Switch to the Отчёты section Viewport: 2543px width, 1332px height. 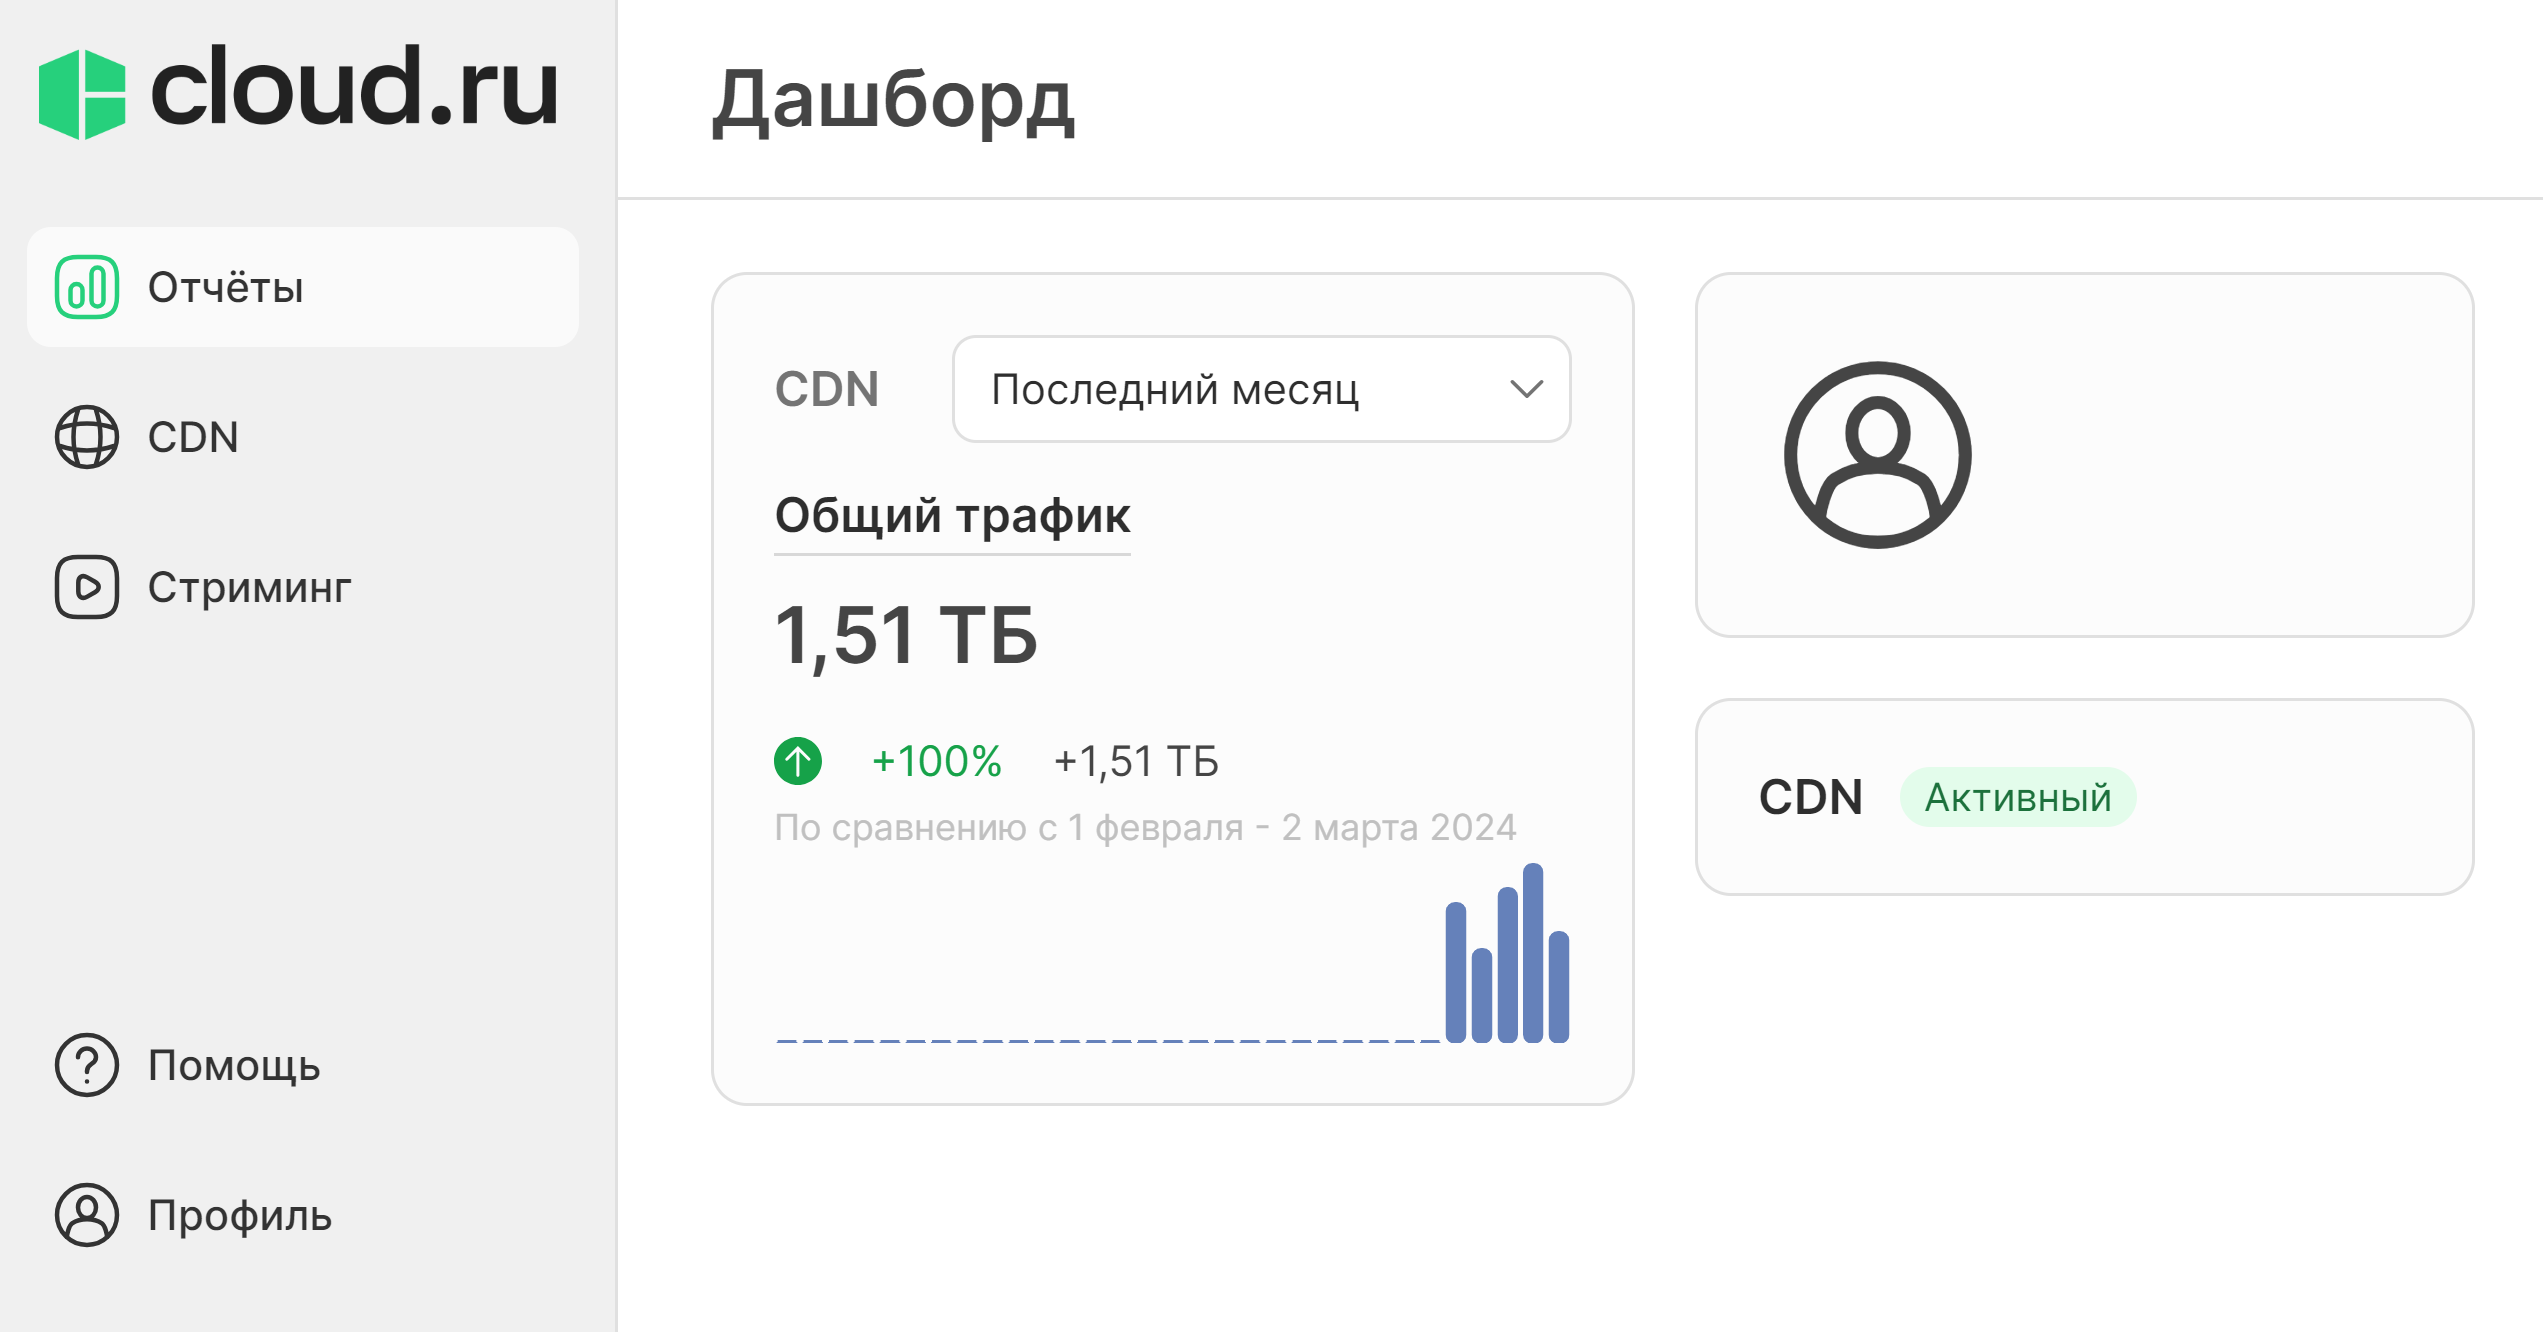pos(225,288)
